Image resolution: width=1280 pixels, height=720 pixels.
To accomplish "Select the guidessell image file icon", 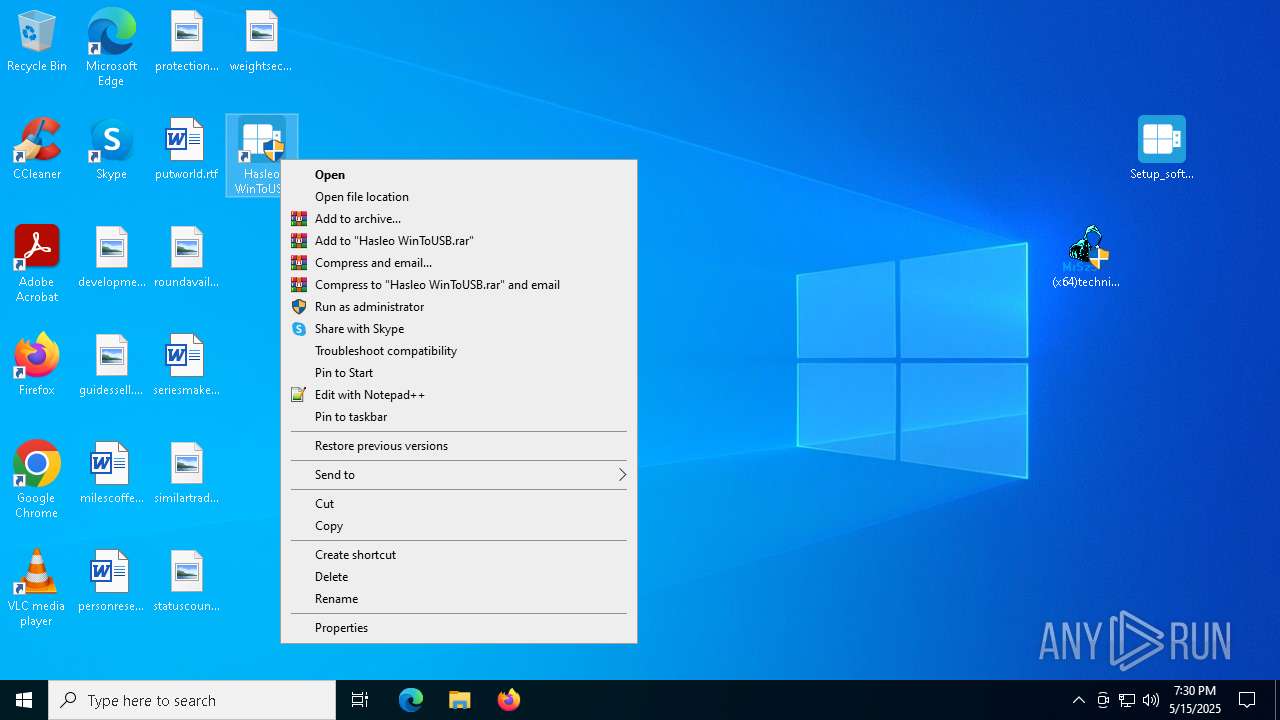I will 111,366.
